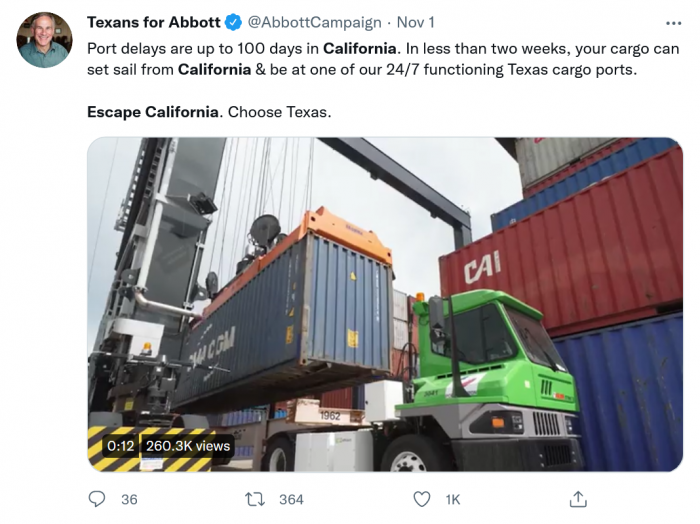Click the reply speech bubble icon
The height and width of the screenshot is (524, 700).
[x=97, y=498]
